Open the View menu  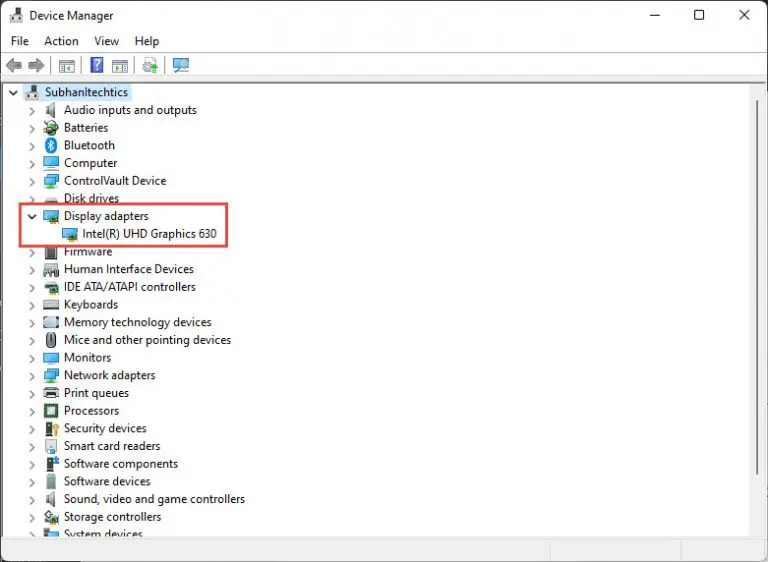point(106,41)
